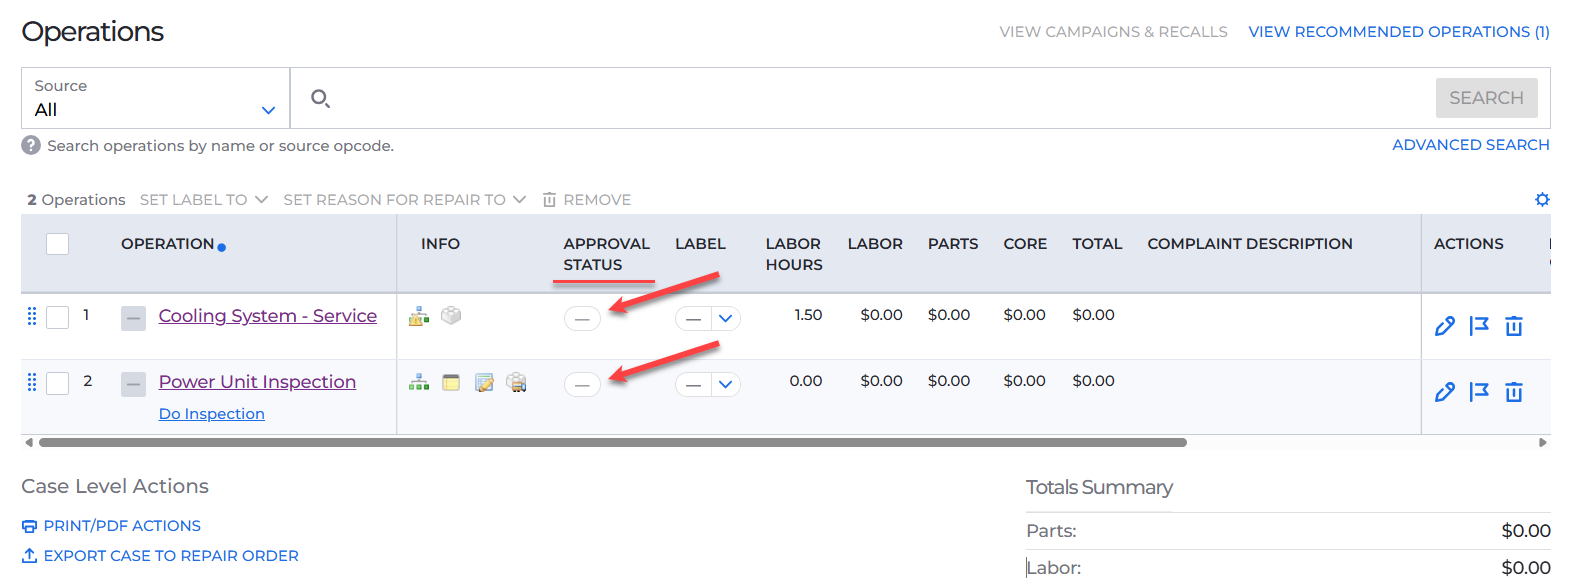Image resolution: width=1575 pixels, height=587 pixels.
Task: Click the search magnifier icon
Action: 320,98
